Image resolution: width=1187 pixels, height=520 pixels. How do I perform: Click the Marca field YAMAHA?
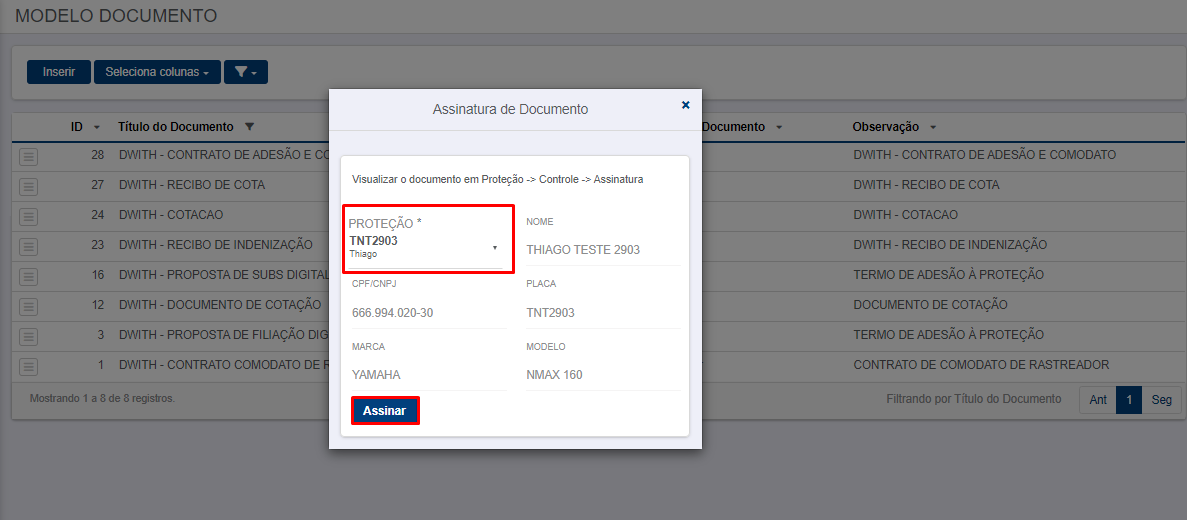[429, 375]
